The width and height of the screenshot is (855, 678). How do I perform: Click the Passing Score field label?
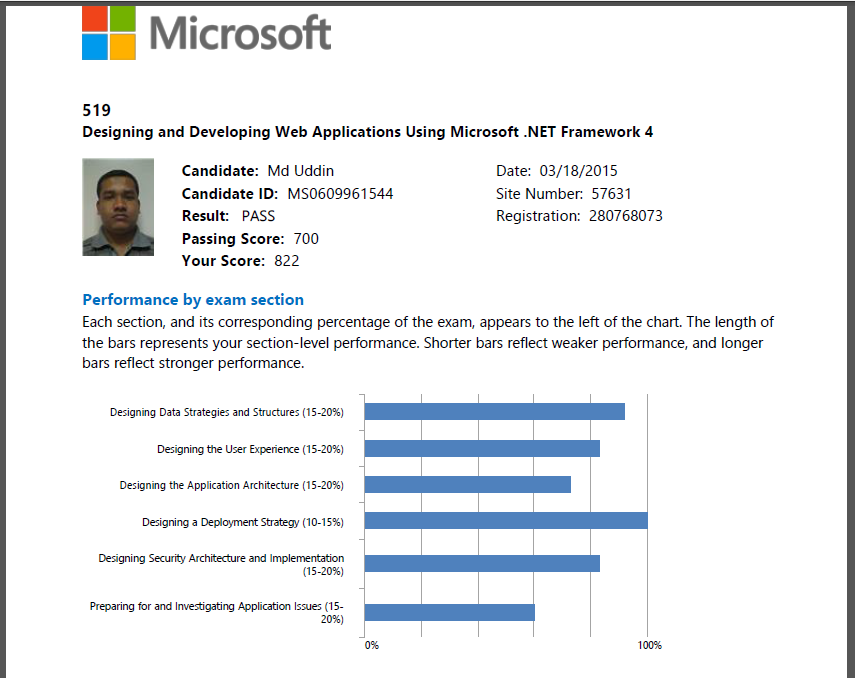coord(233,238)
